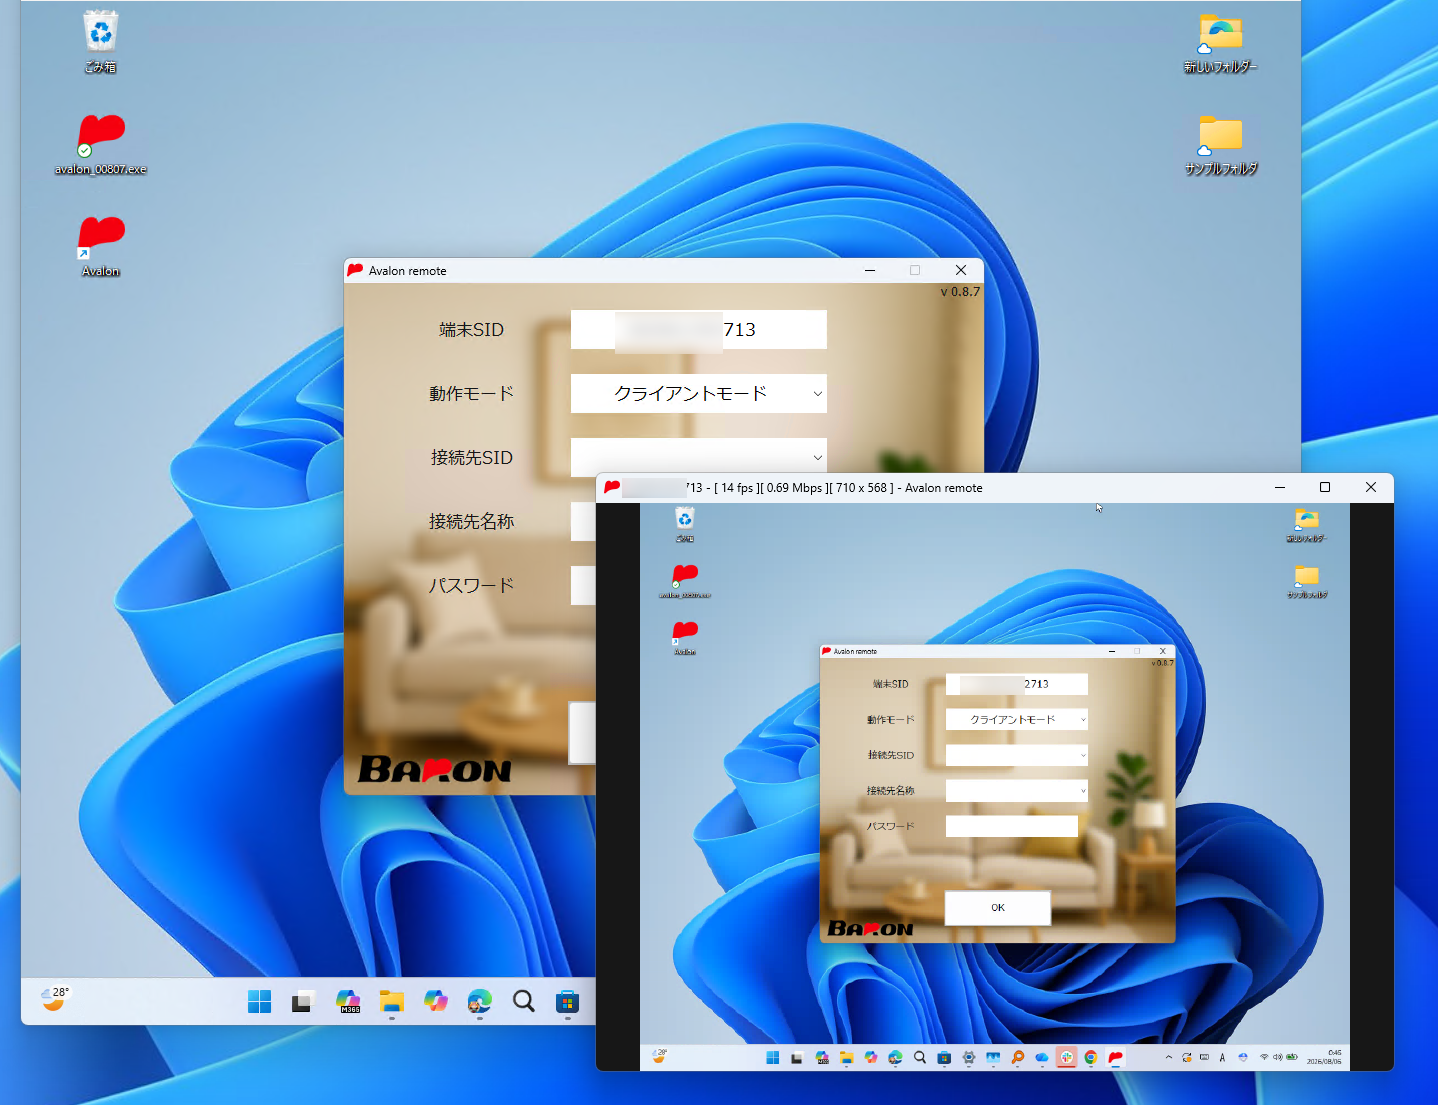Click the Search icon in the remote session taskbar
Screen dimensions: 1438x1105
point(920,1057)
